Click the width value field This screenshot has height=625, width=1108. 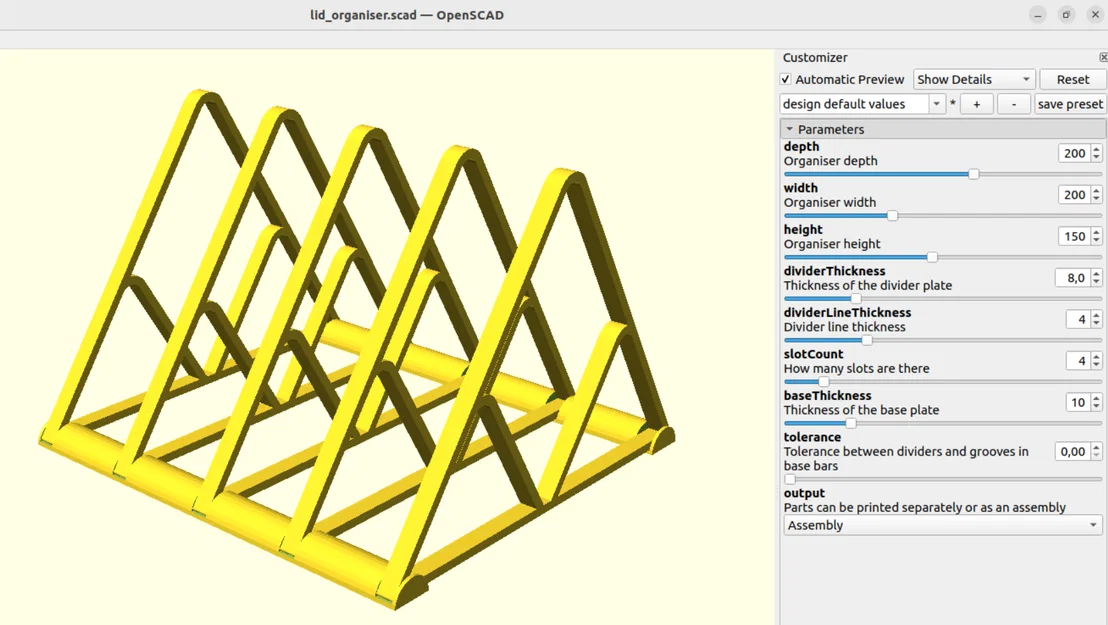click(1074, 195)
